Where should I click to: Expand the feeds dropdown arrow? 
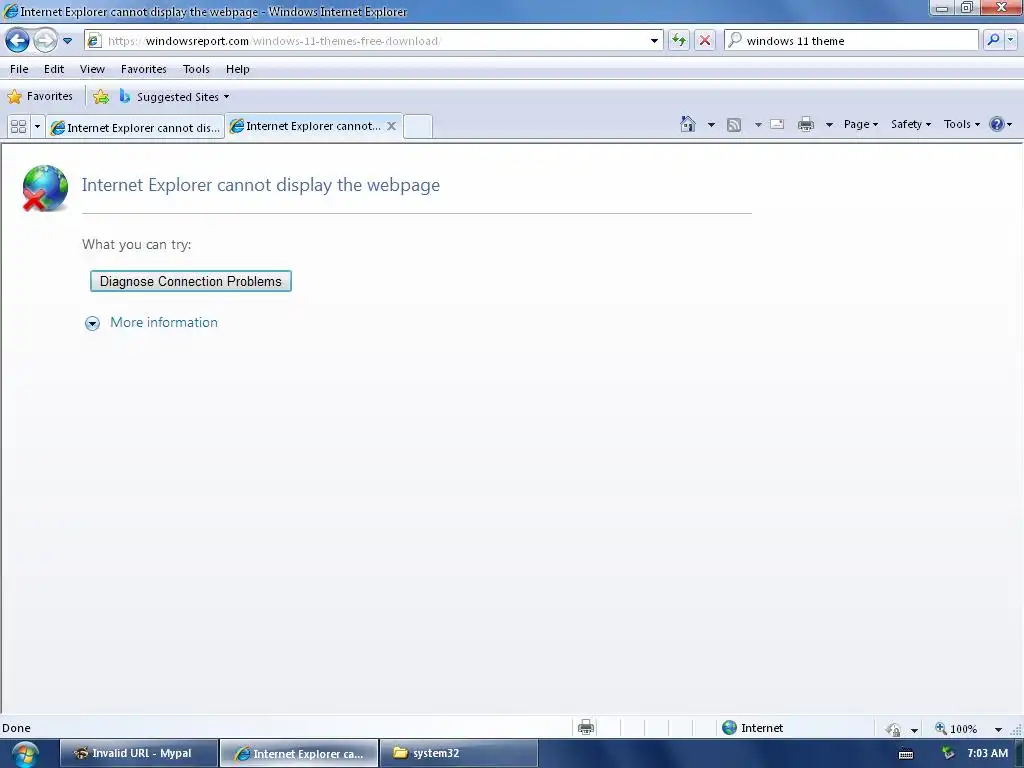click(758, 125)
